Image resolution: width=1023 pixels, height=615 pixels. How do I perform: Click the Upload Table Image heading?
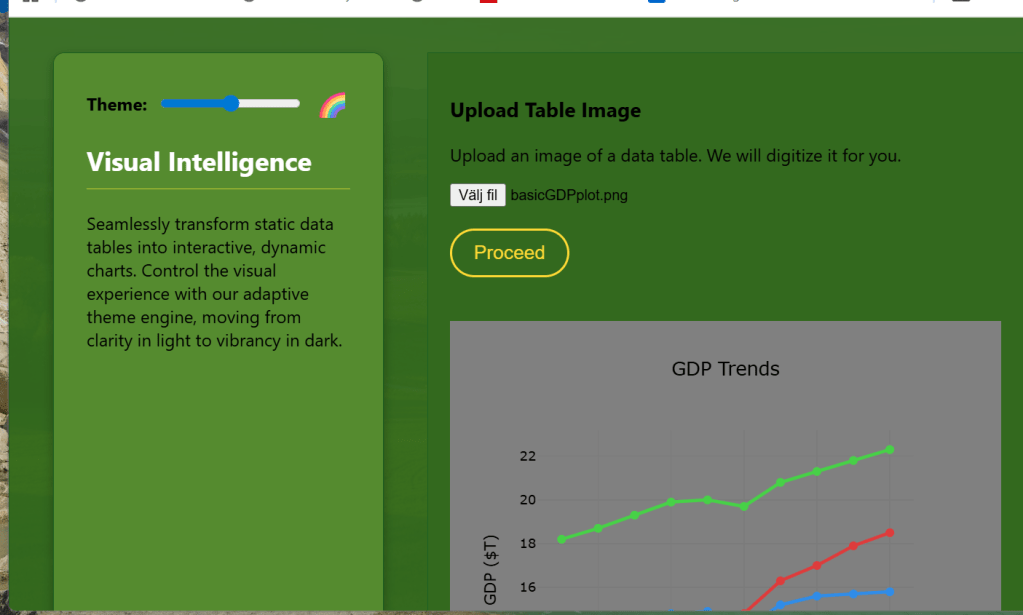point(545,110)
